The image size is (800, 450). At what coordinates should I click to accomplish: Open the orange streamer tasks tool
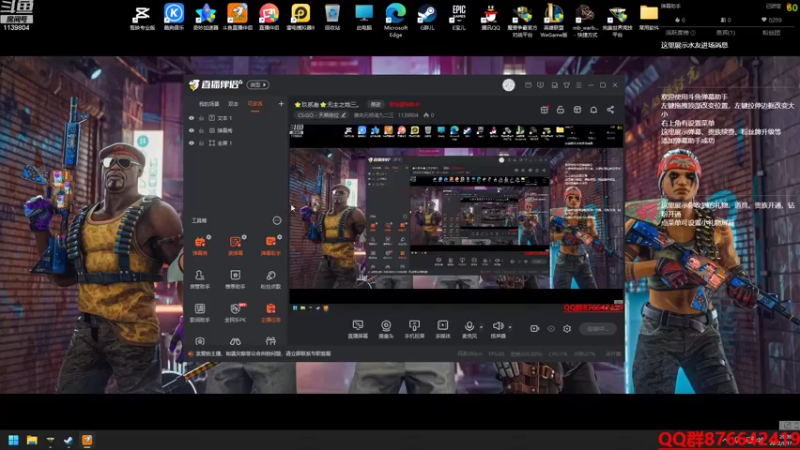coord(270,312)
